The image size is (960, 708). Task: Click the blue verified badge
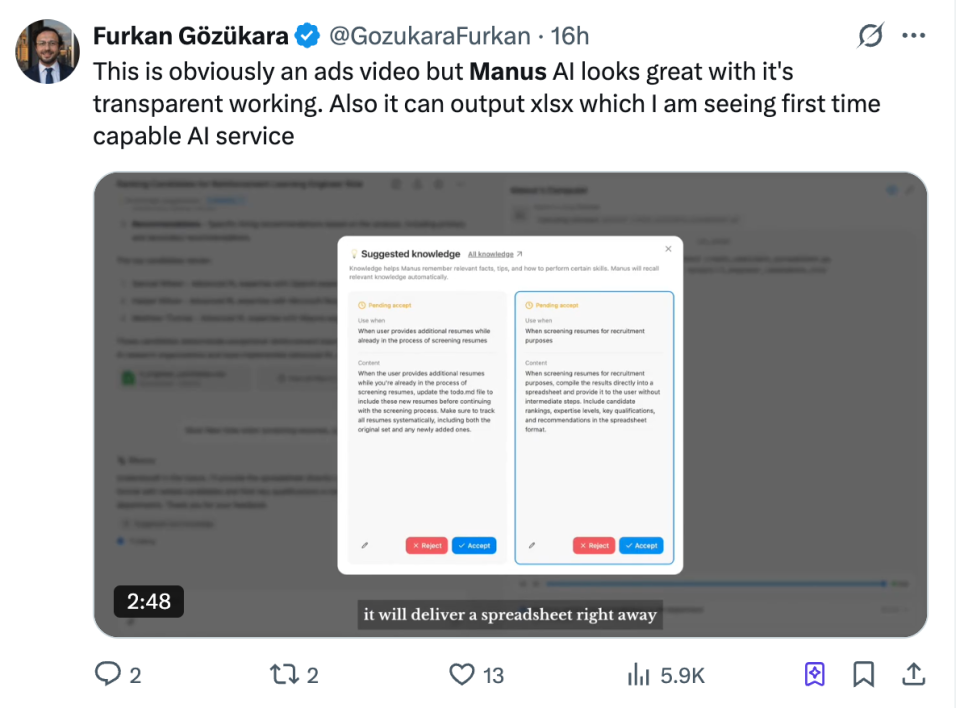(x=307, y=36)
